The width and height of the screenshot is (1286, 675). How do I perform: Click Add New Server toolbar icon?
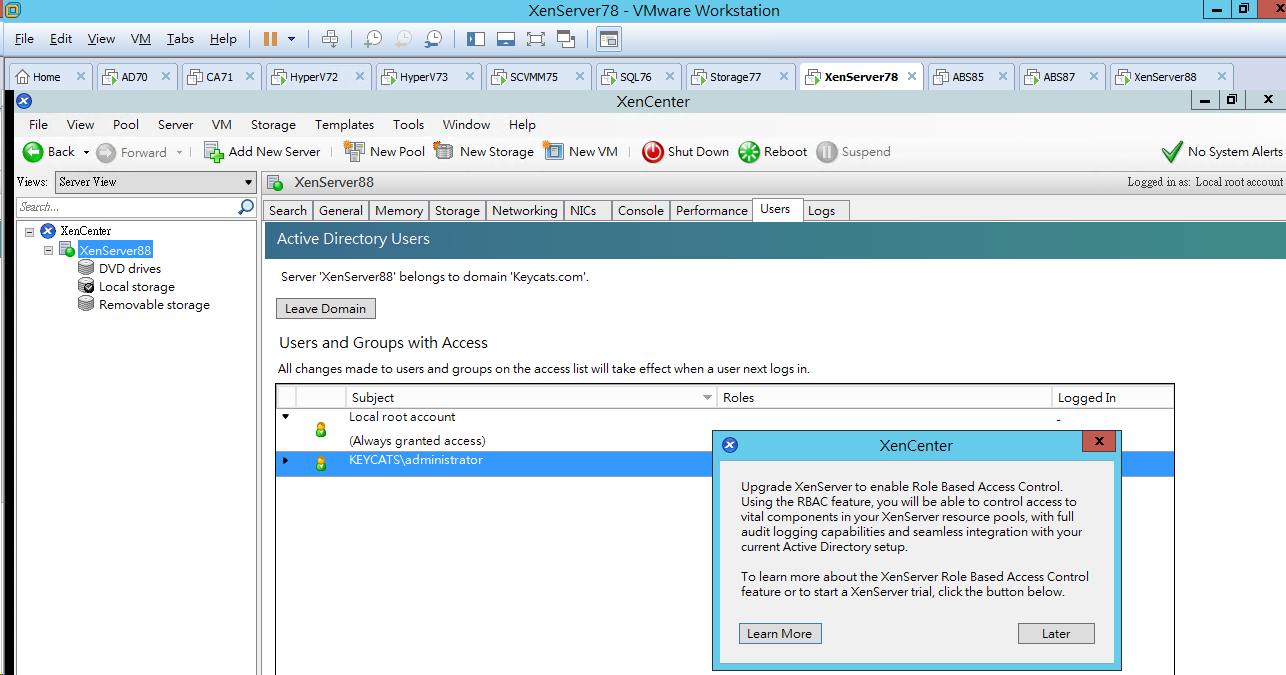click(x=214, y=152)
